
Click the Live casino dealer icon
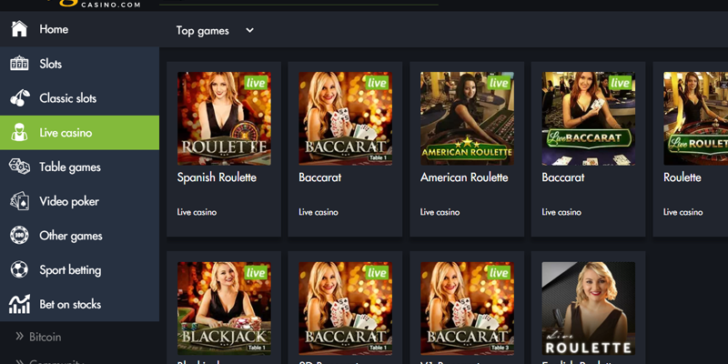[x=19, y=132]
